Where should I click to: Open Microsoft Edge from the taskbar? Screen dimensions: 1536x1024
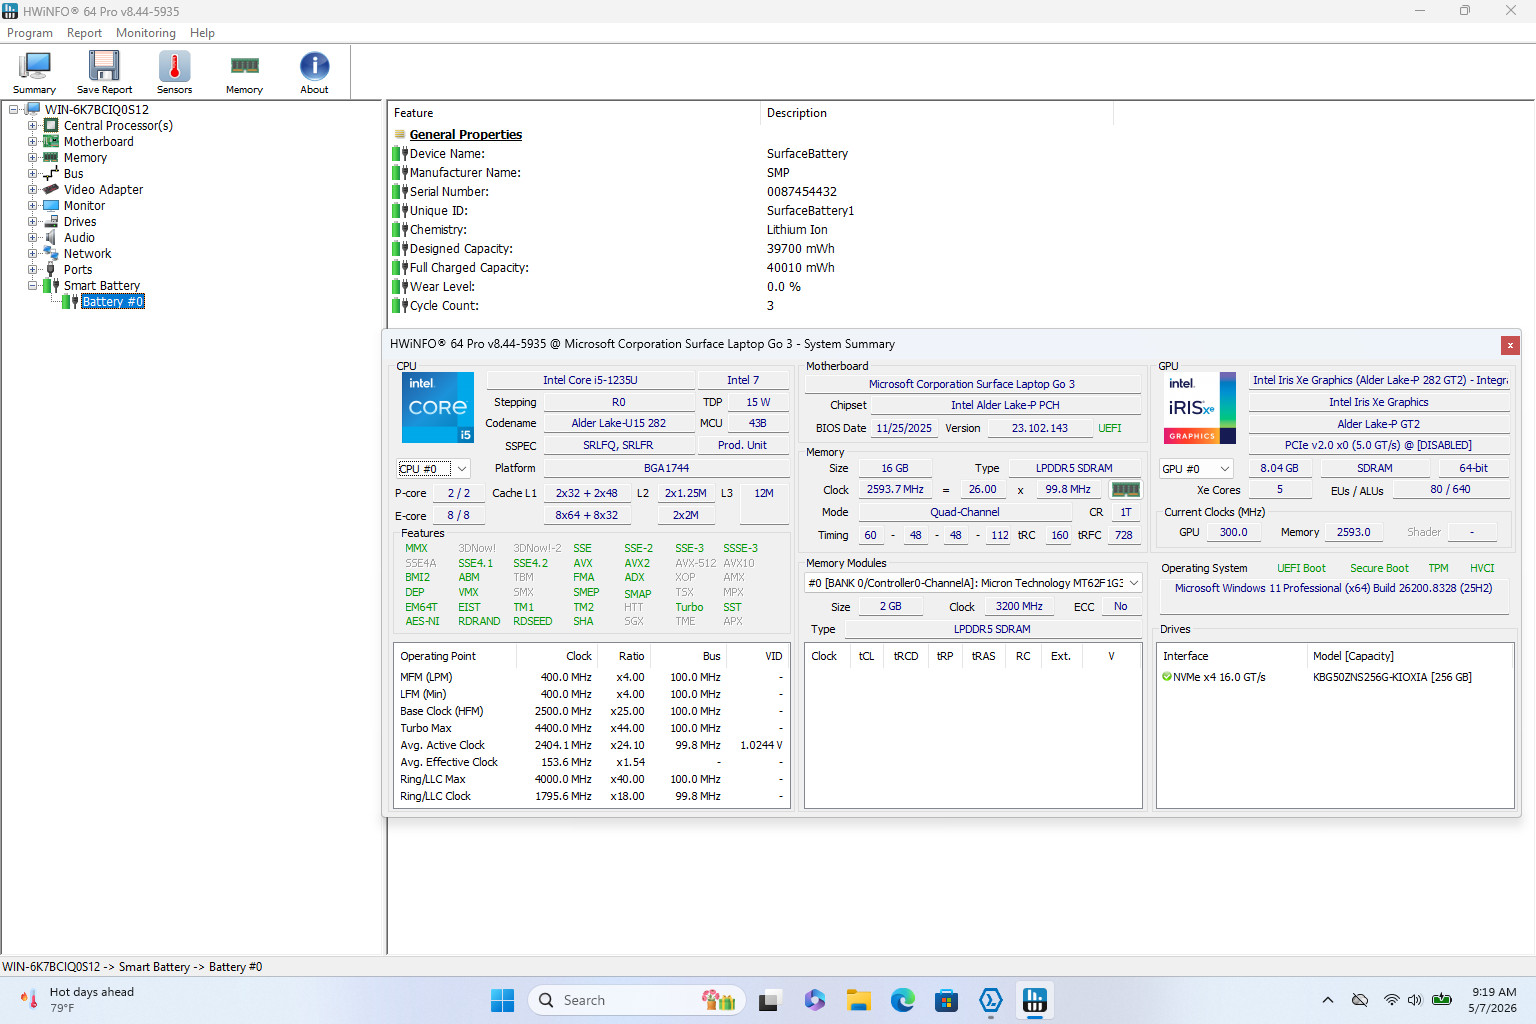click(x=903, y=1000)
